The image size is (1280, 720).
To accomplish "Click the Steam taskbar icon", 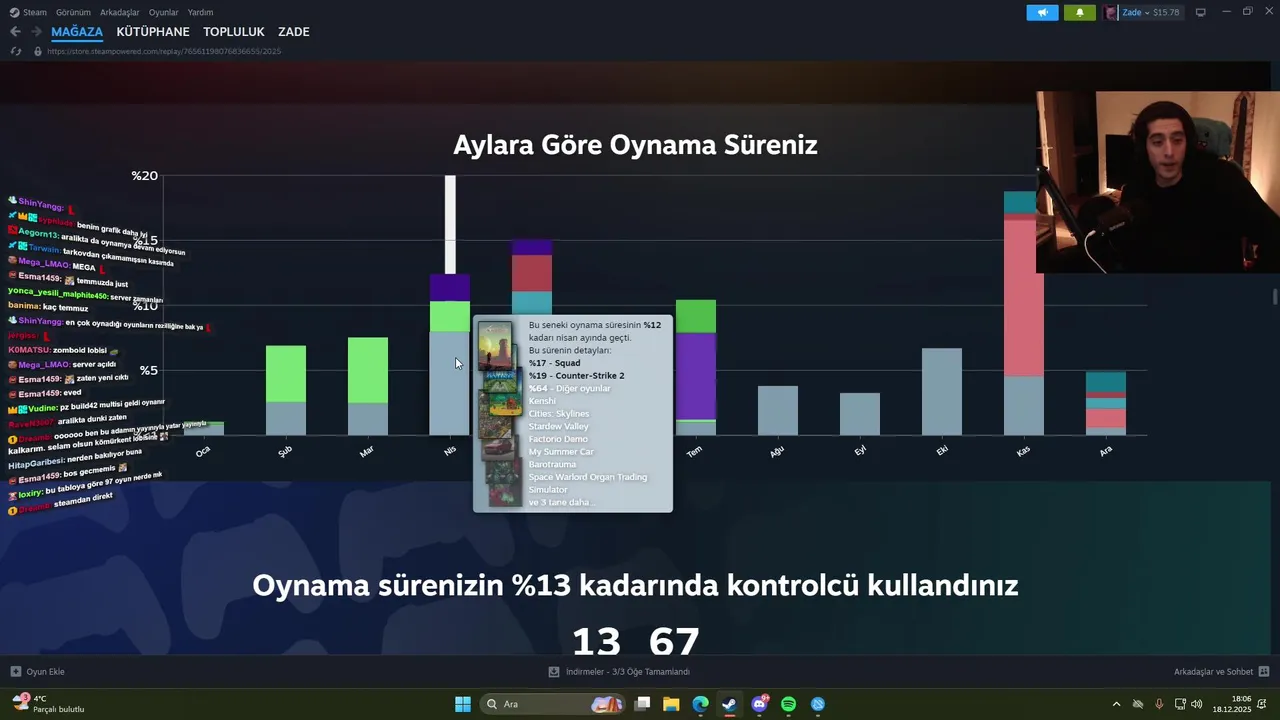I will click(729, 704).
